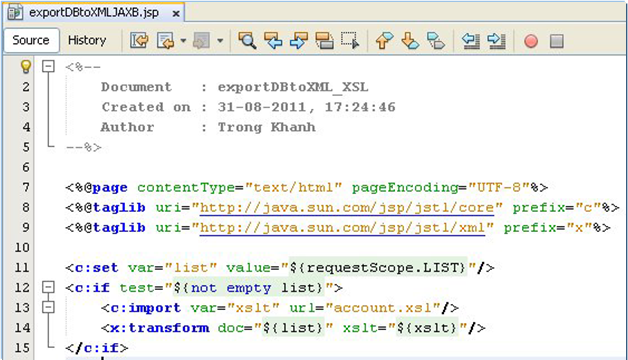Open the Back navigation dropdown arrow
The height and width of the screenshot is (360, 628).
[183, 41]
